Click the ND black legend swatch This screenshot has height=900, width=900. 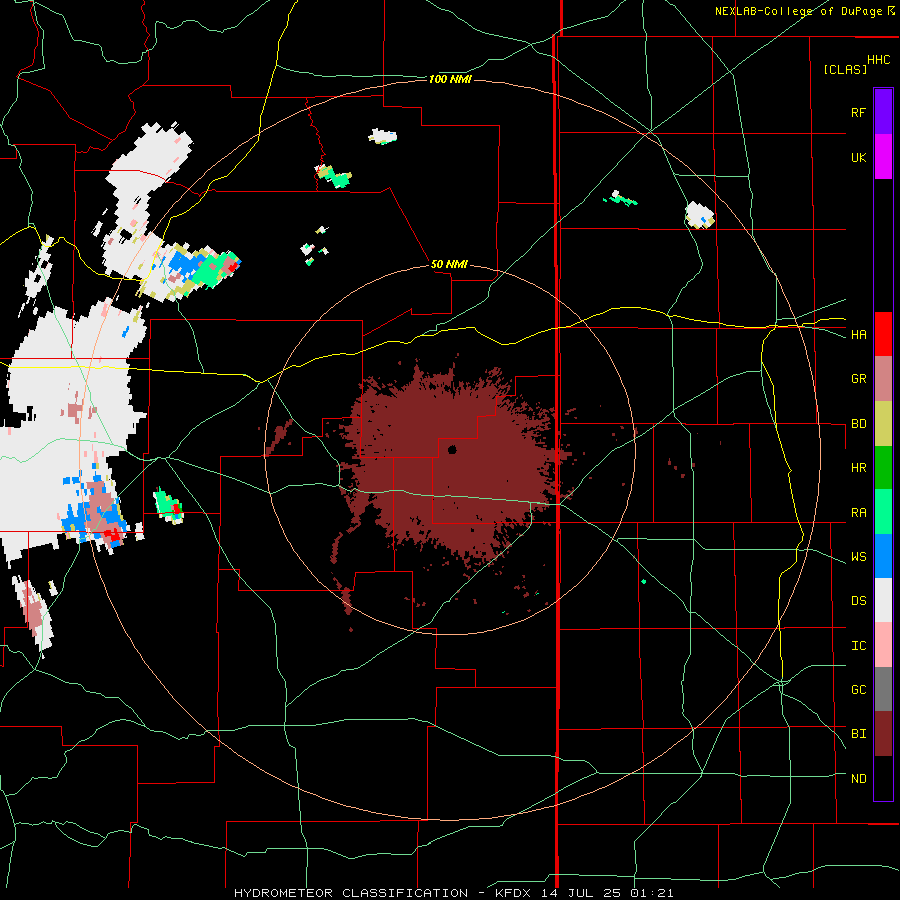coord(883,778)
